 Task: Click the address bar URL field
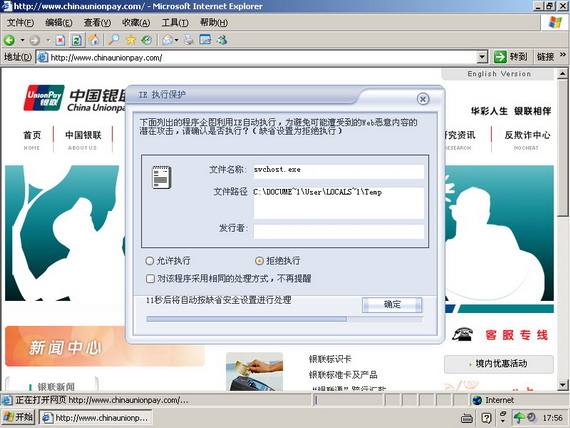pos(263,57)
